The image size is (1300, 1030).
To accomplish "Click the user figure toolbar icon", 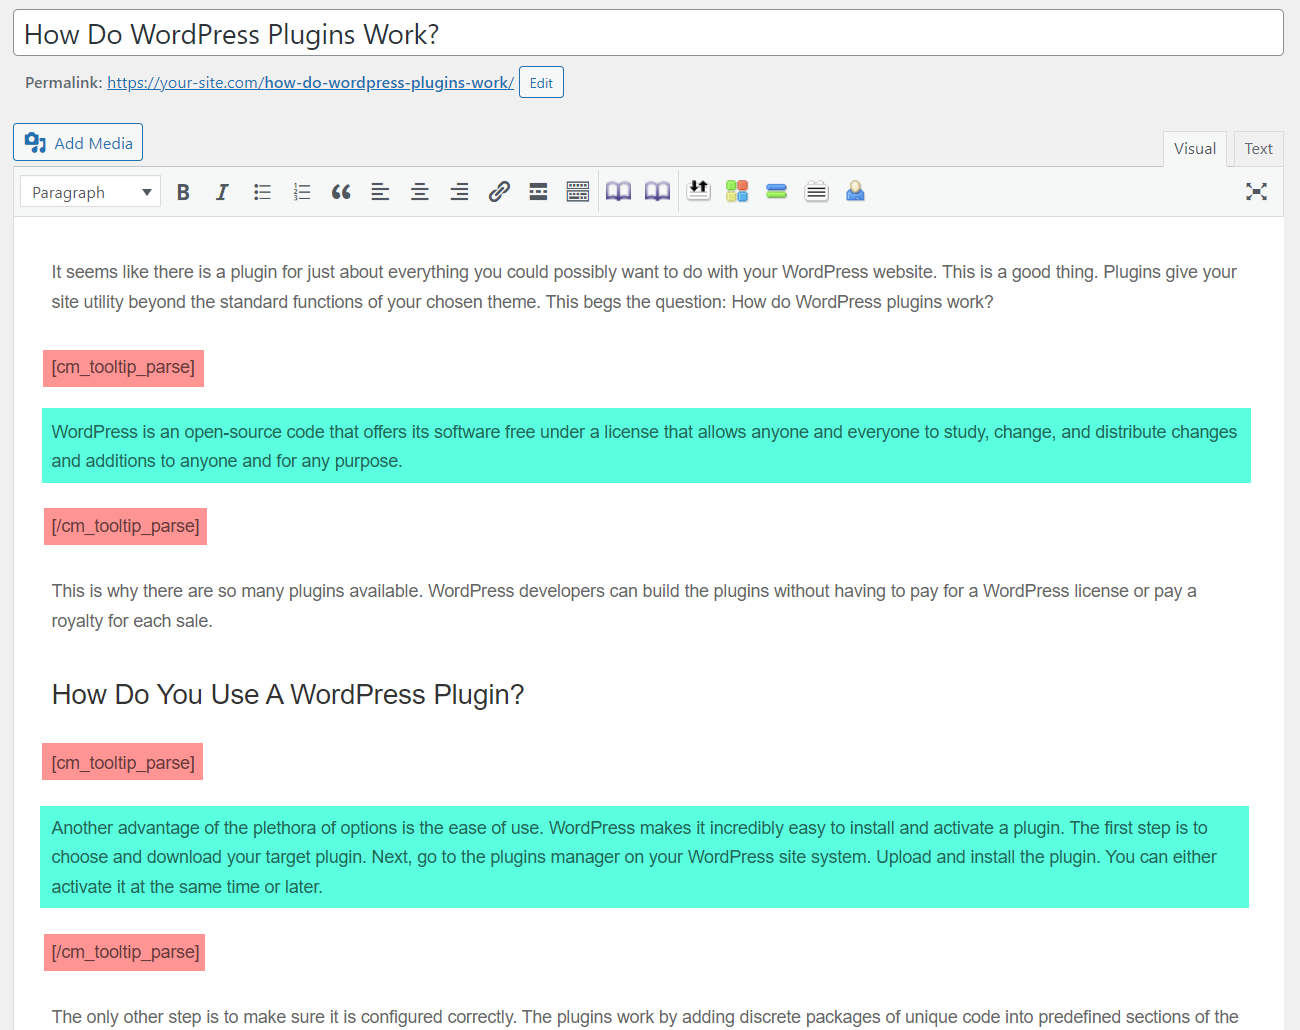I will pyautogui.click(x=855, y=191).
